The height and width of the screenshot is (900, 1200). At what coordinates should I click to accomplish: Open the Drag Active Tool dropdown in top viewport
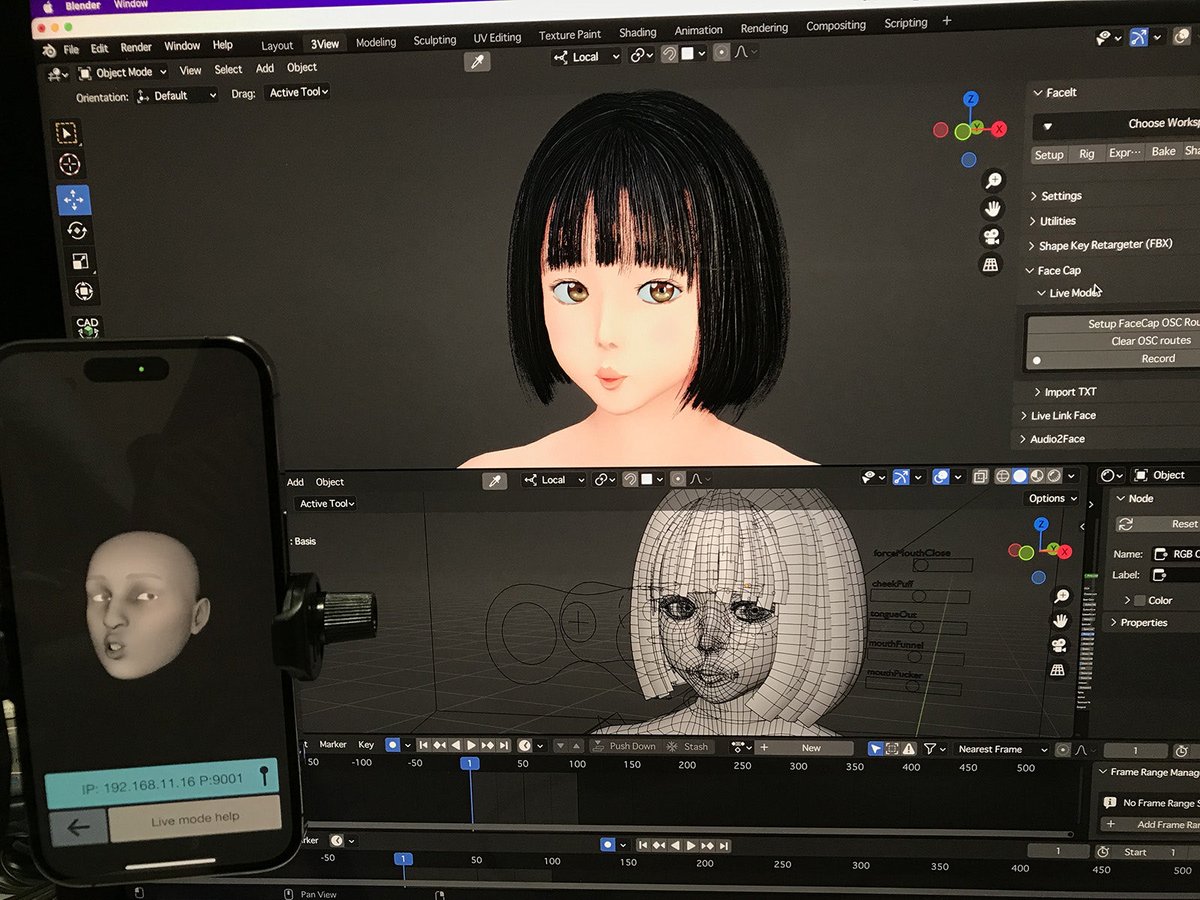(297, 92)
